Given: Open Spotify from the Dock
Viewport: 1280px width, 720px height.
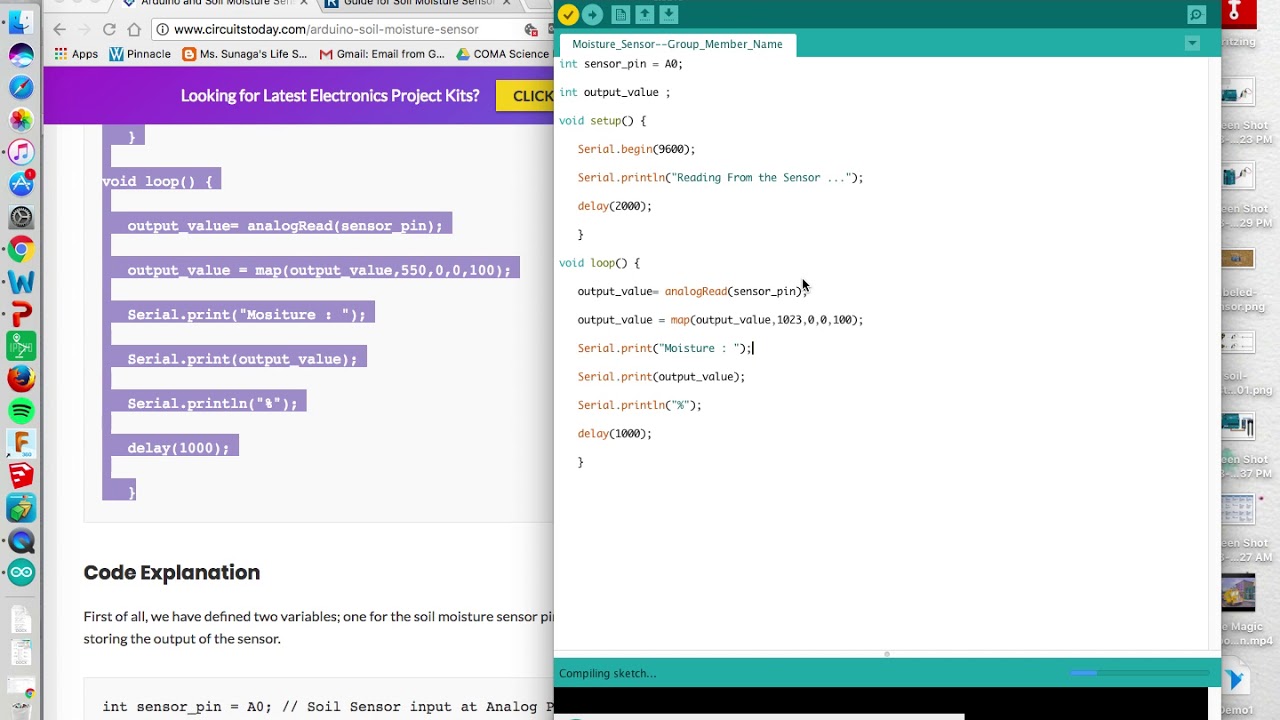Looking at the screenshot, I should [21, 410].
